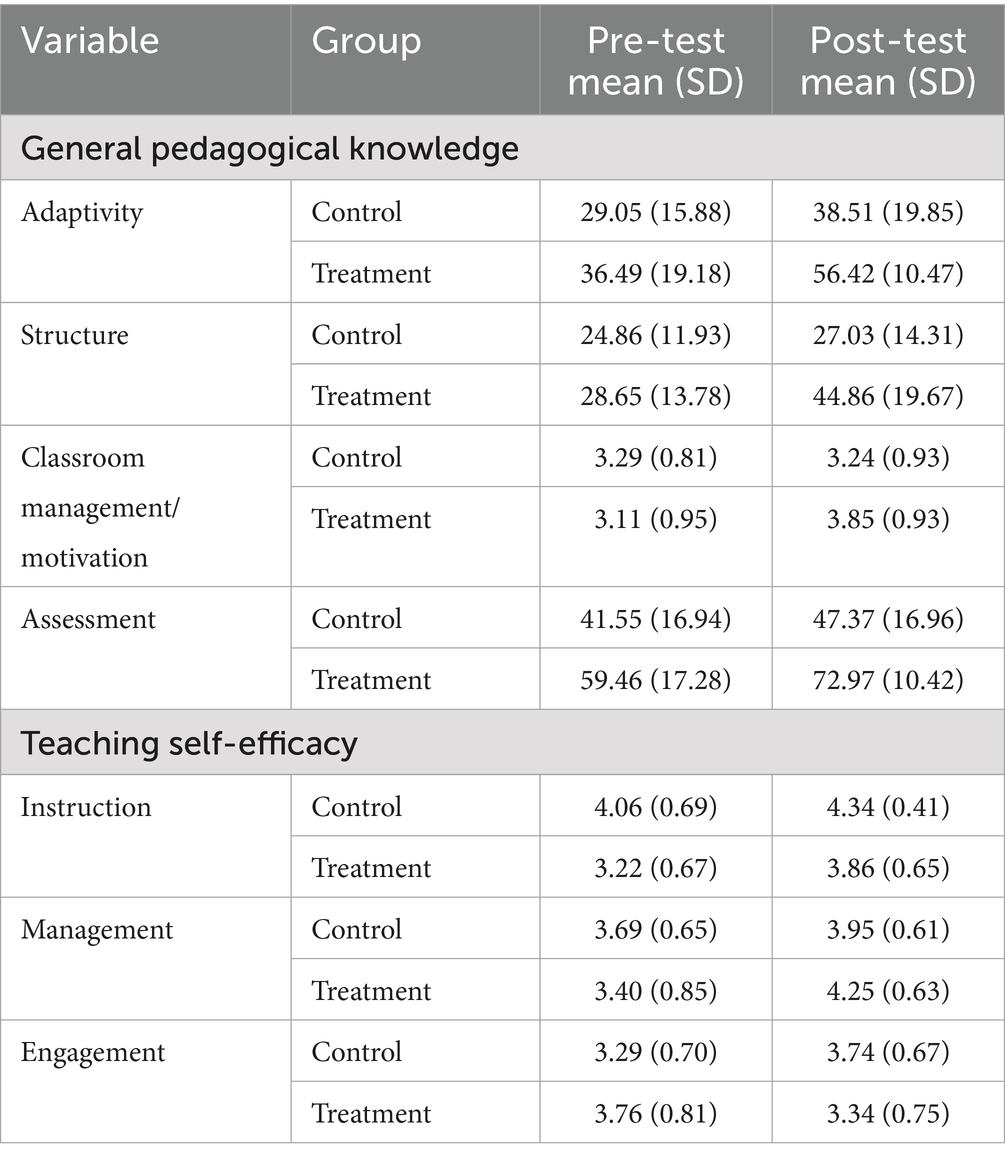Select the cell showing 4.25 (0.63)

pos(888,991)
